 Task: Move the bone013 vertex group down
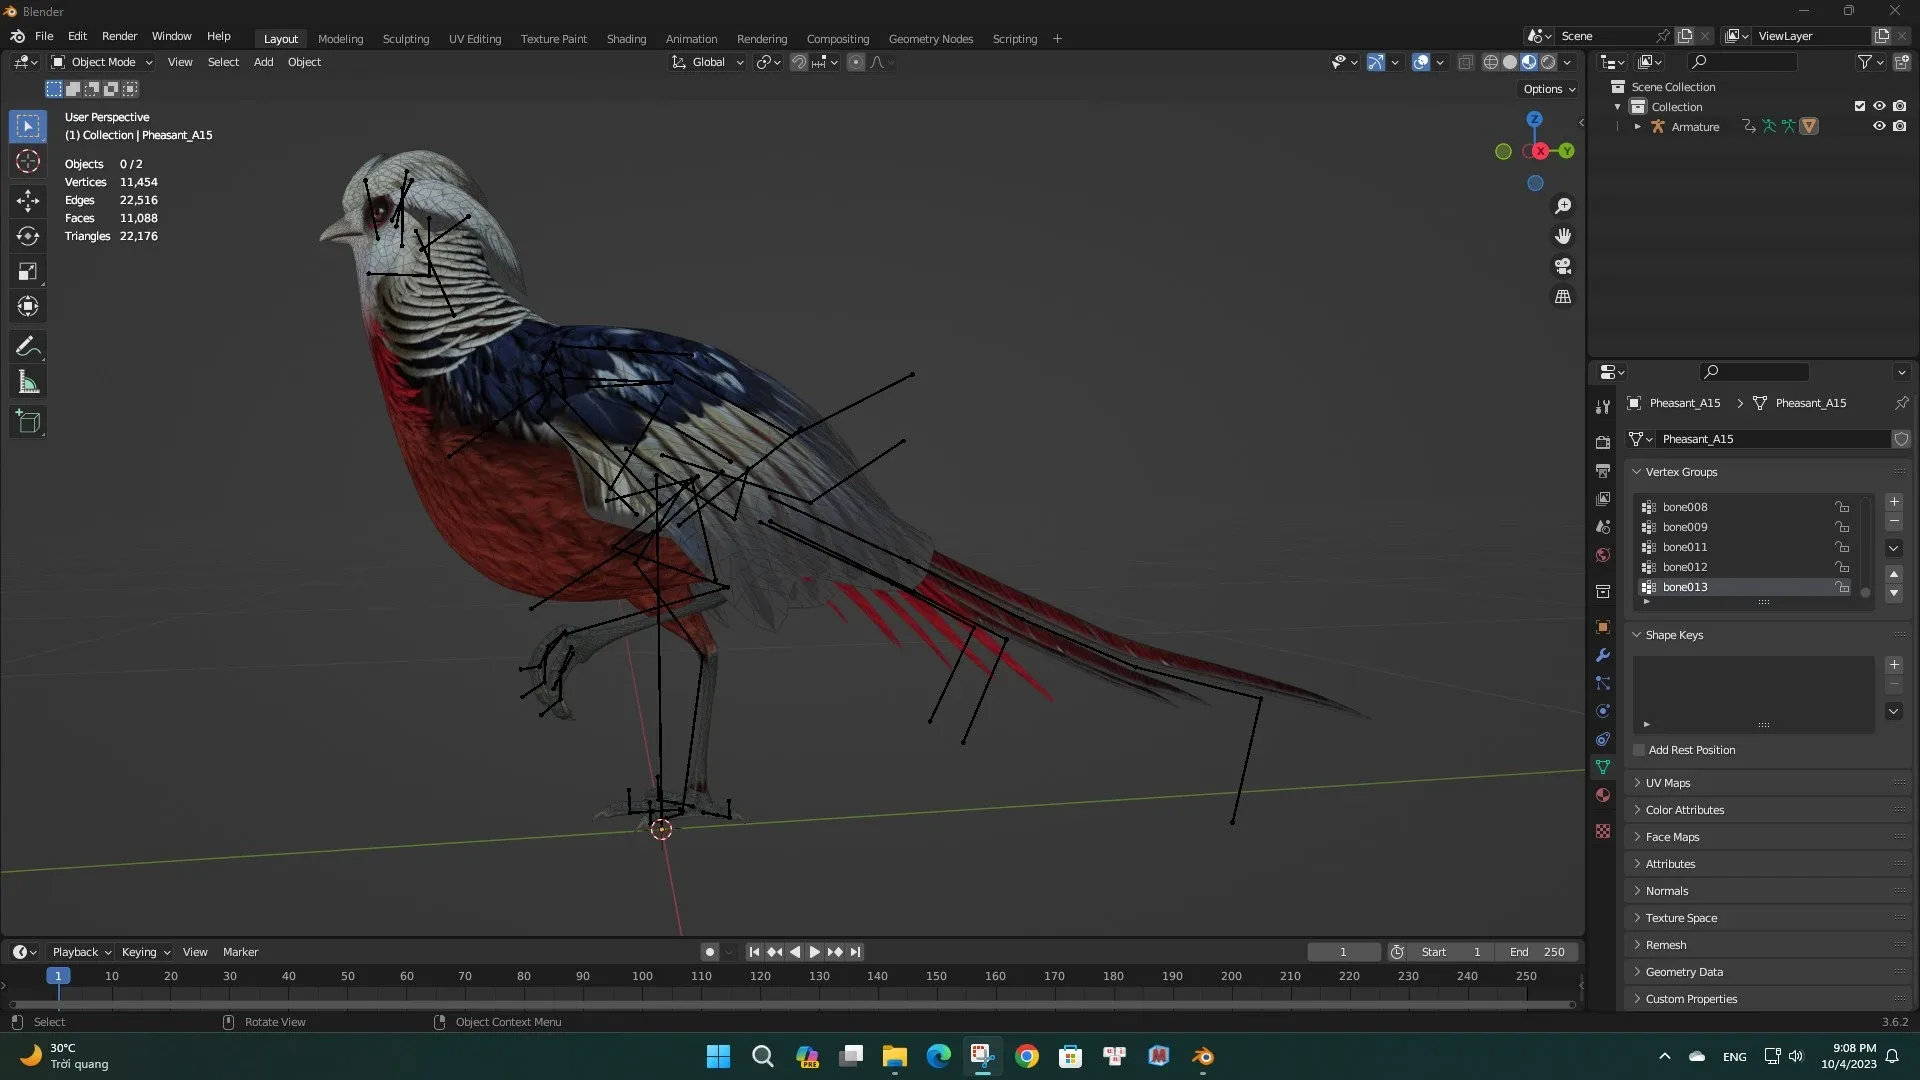coord(1894,594)
